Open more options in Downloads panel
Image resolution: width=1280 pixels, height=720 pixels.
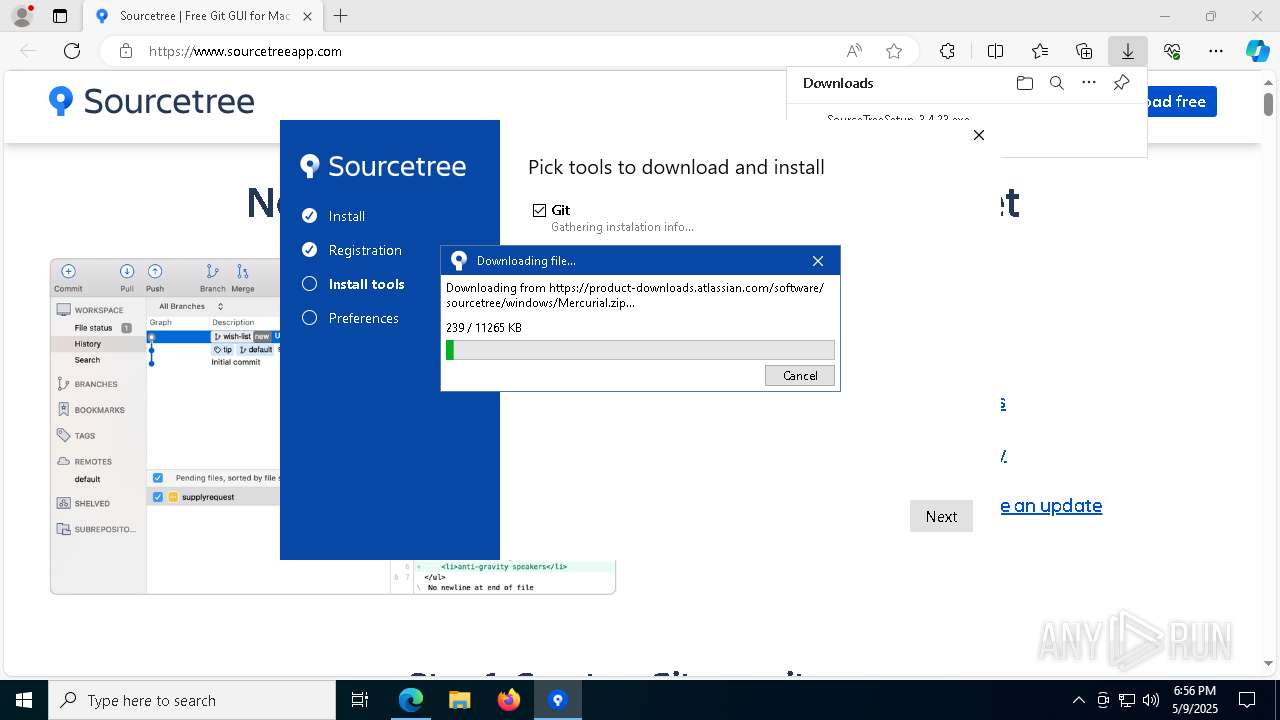click(x=1089, y=83)
